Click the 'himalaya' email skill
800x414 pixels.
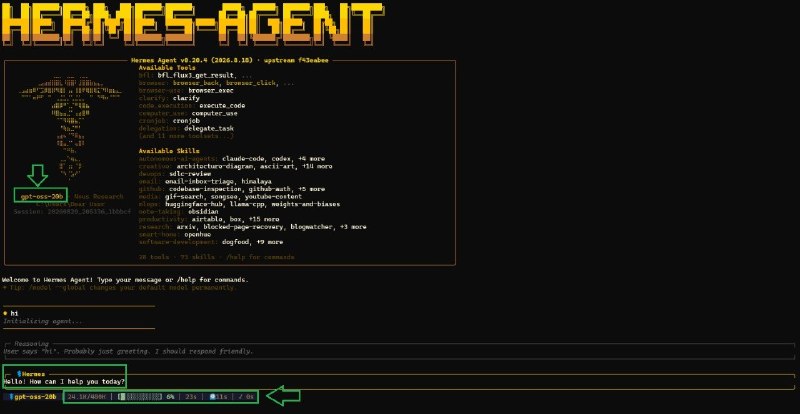tap(256, 181)
